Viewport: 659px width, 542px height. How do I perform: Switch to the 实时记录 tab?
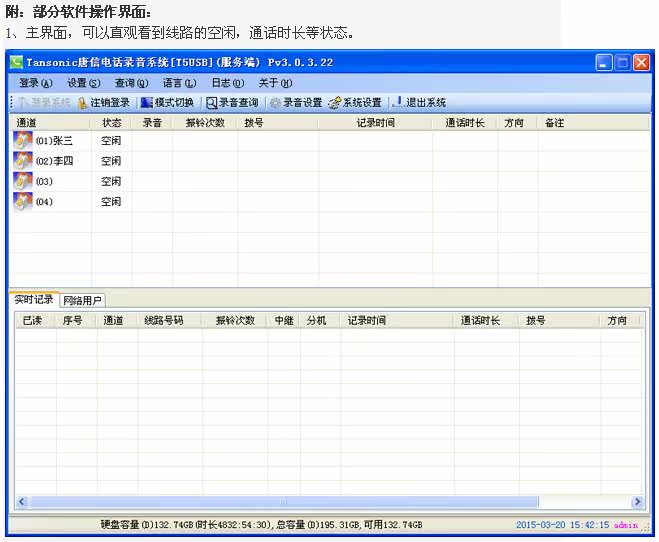click(34, 300)
